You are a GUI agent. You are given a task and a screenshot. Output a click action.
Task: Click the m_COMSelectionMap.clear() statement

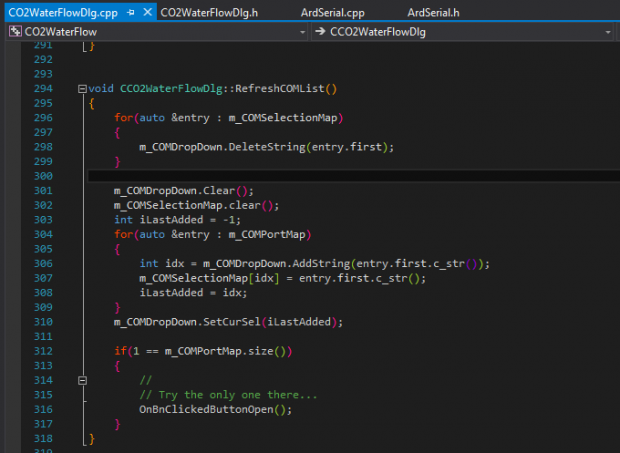point(197,206)
